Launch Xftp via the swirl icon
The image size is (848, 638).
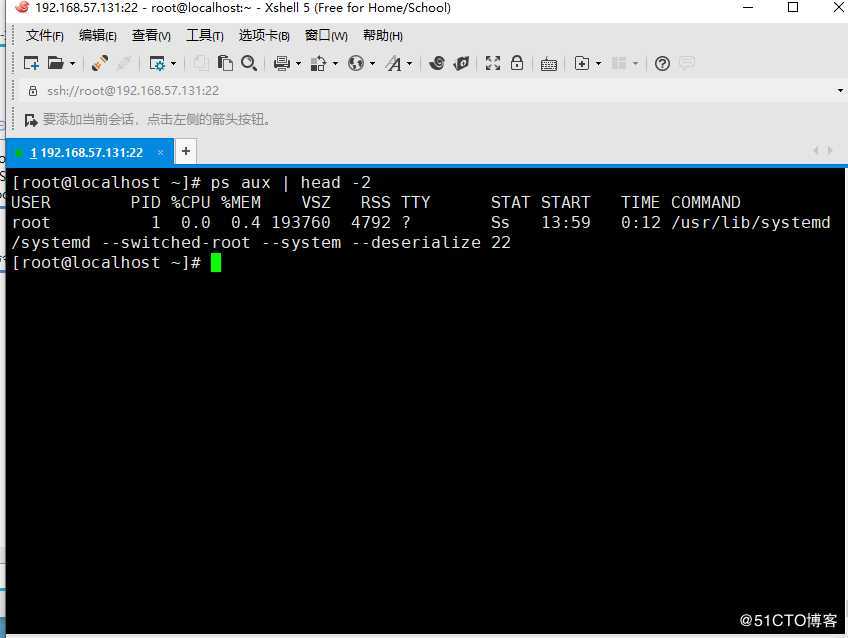click(x=437, y=63)
